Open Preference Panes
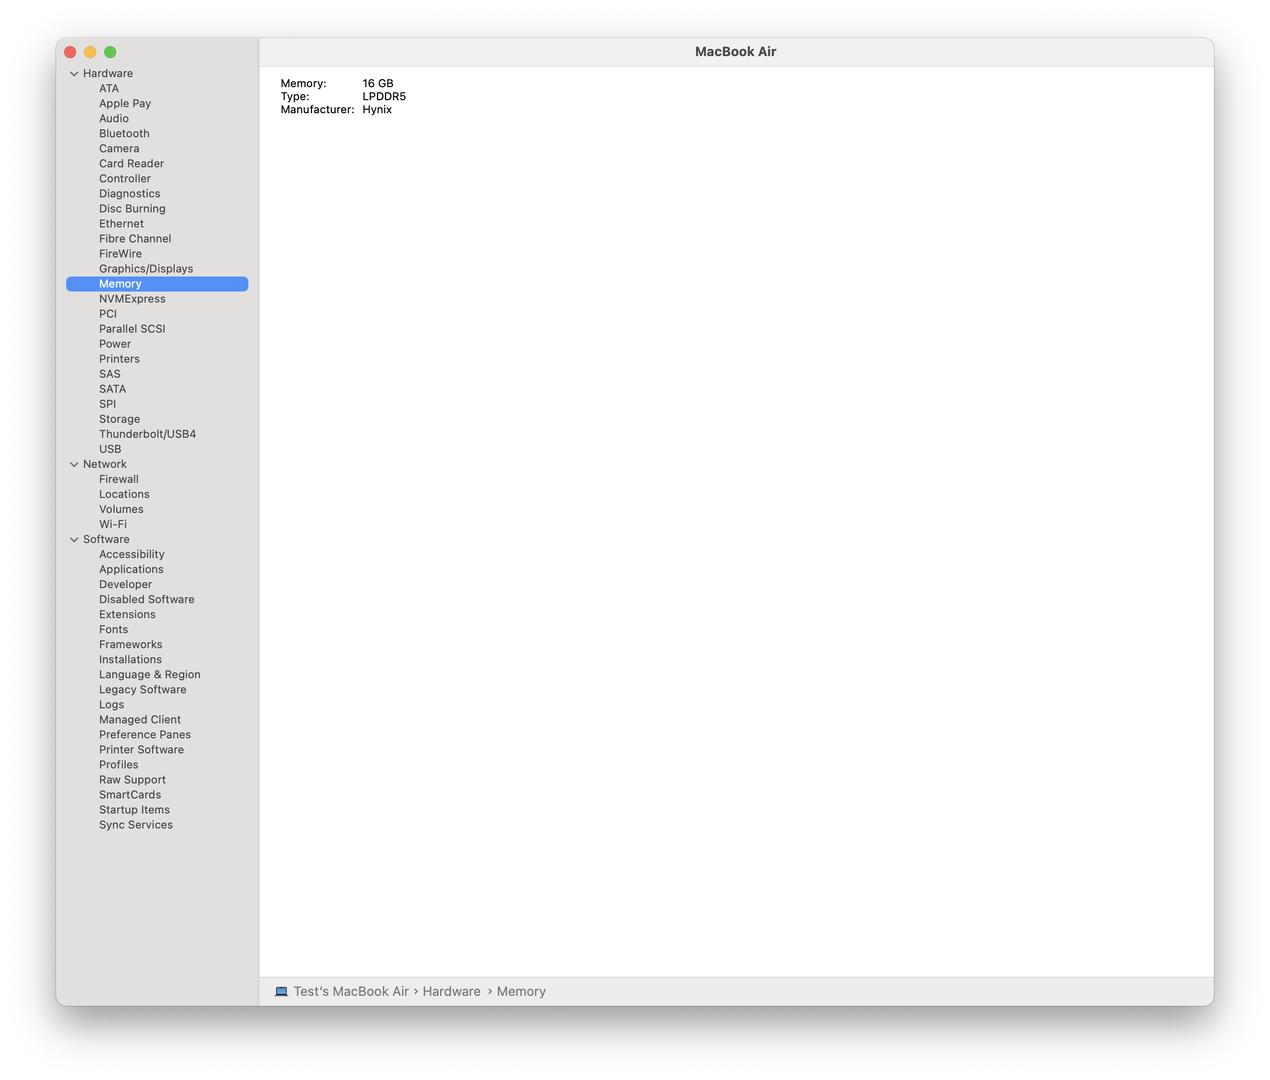Viewport: 1270px width, 1080px height. (x=145, y=734)
